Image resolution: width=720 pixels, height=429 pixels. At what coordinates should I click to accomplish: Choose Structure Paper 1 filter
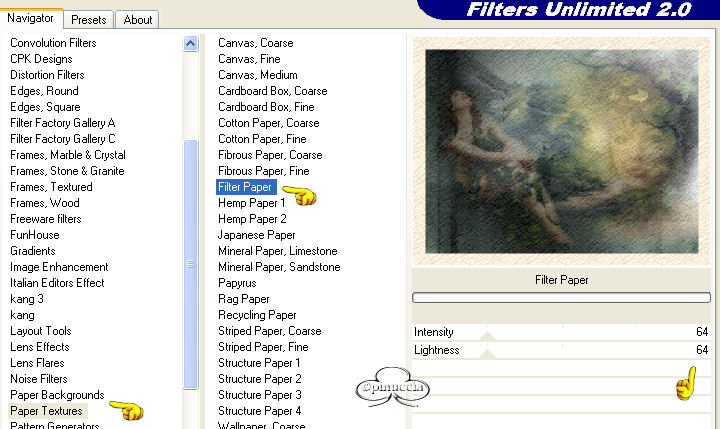(259, 363)
